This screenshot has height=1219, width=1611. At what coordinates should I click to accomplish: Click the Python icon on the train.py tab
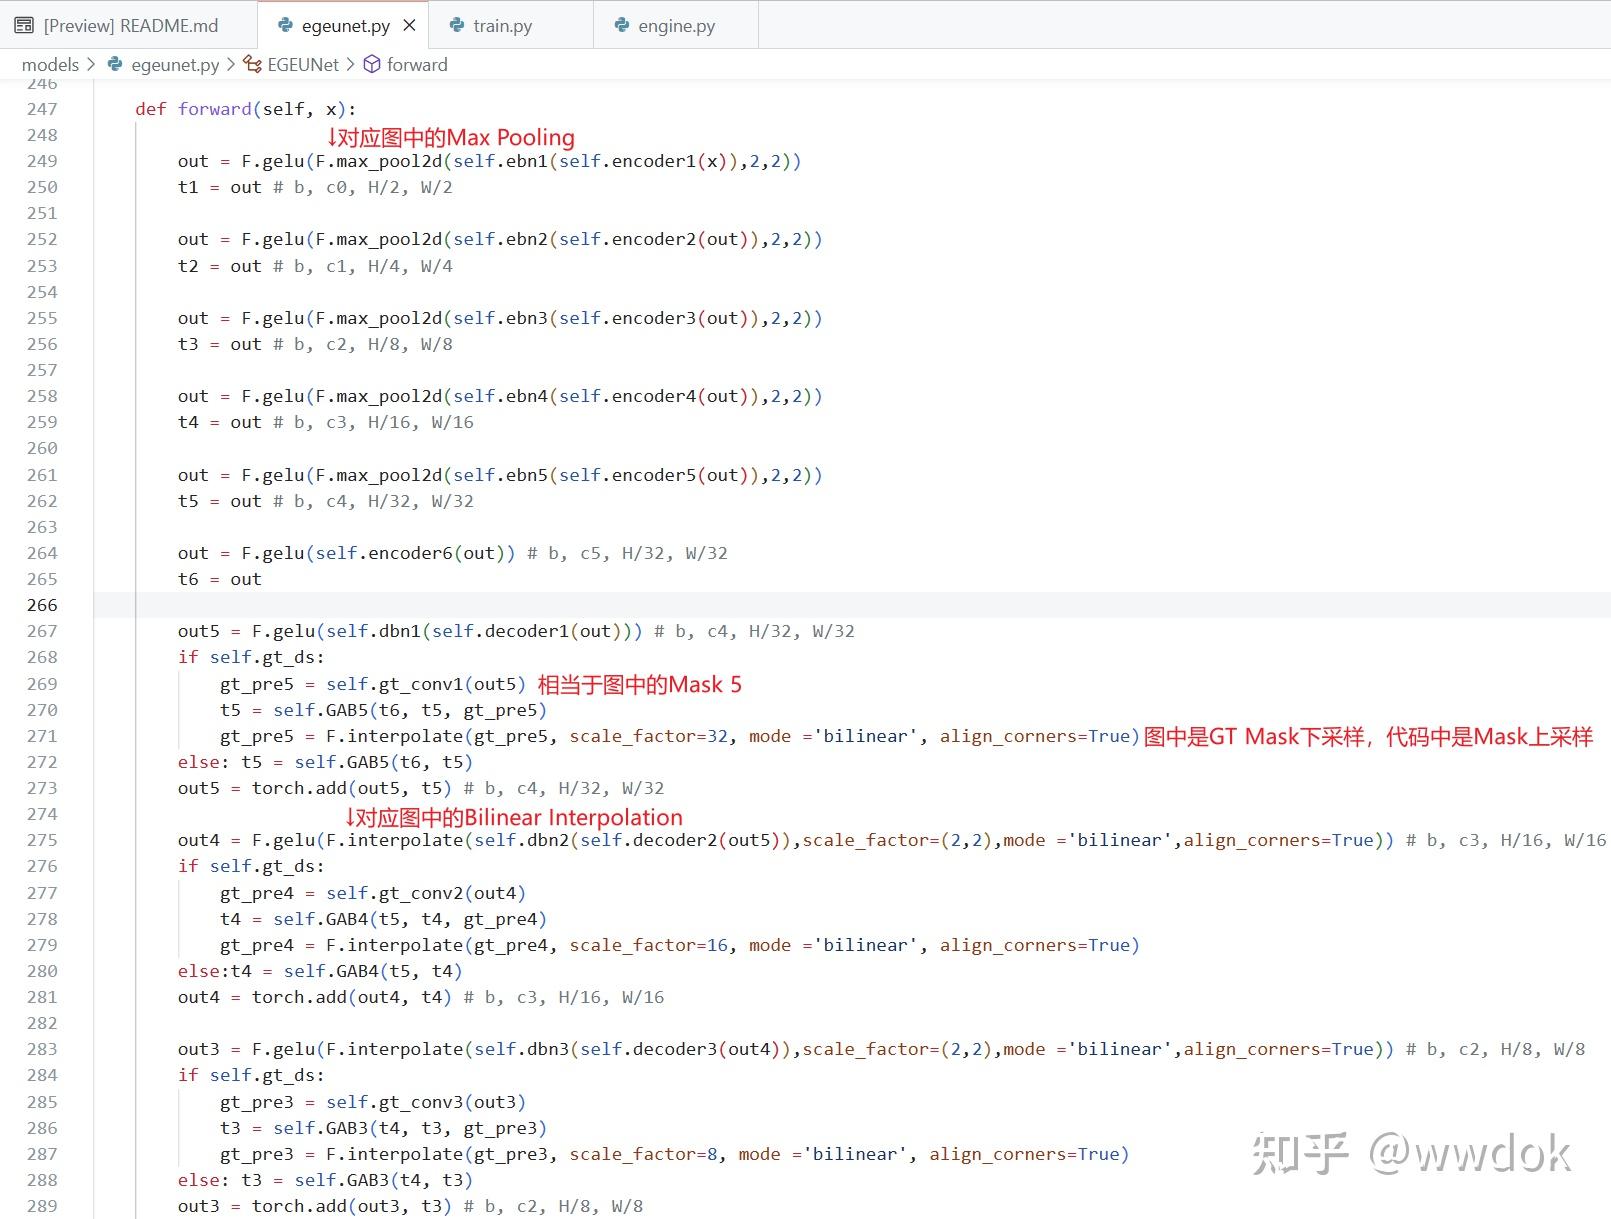(457, 25)
